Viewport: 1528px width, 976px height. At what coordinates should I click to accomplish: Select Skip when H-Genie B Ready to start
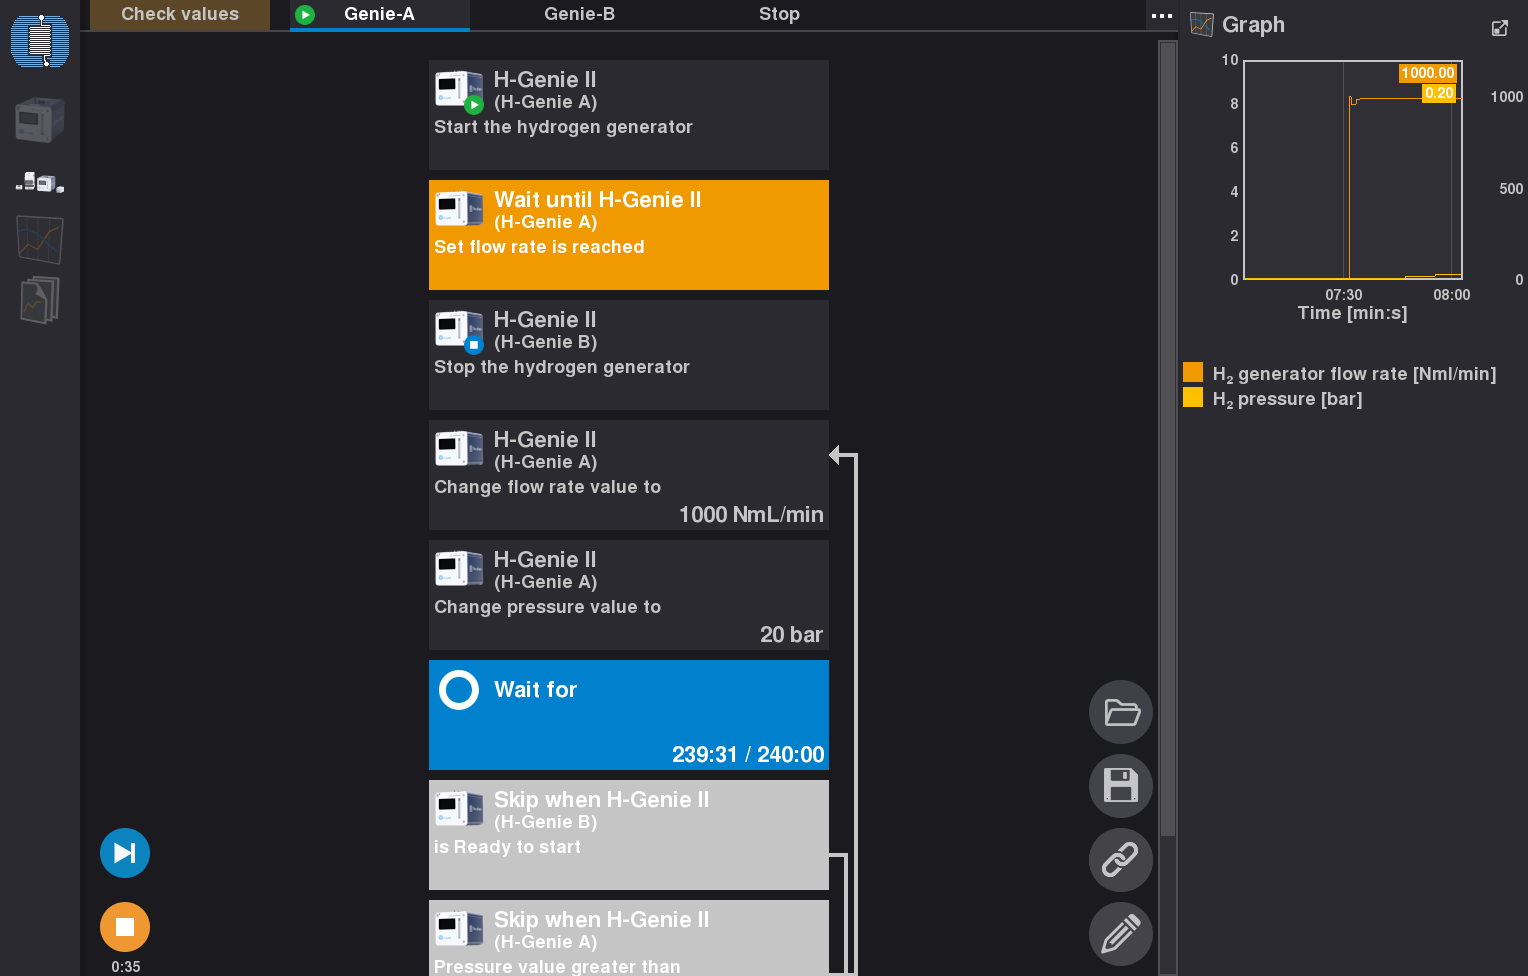coord(629,835)
